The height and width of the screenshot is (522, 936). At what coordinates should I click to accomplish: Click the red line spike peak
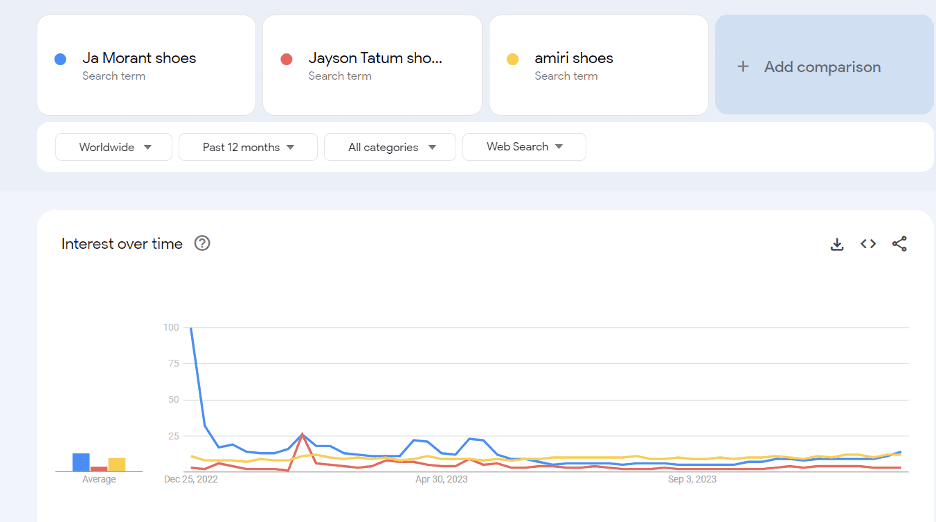(303, 434)
